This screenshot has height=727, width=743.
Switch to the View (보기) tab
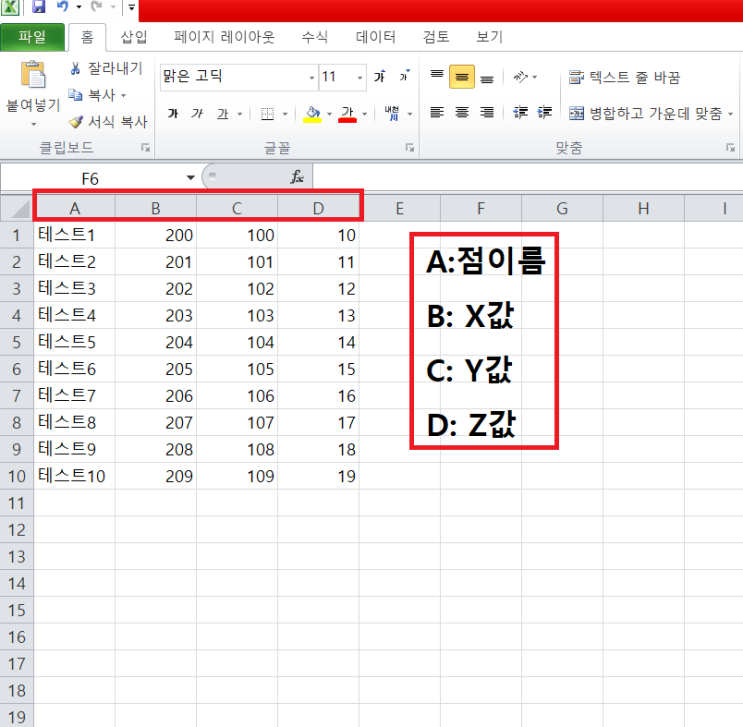489,37
